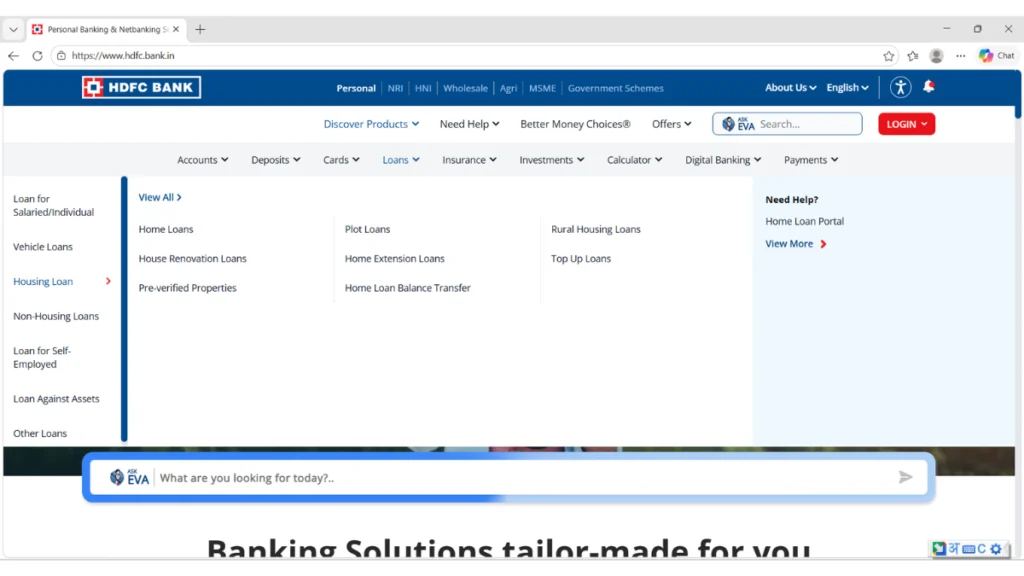Open Home Loan Balance Transfer link
The width and height of the screenshot is (1024, 576).
408,288
